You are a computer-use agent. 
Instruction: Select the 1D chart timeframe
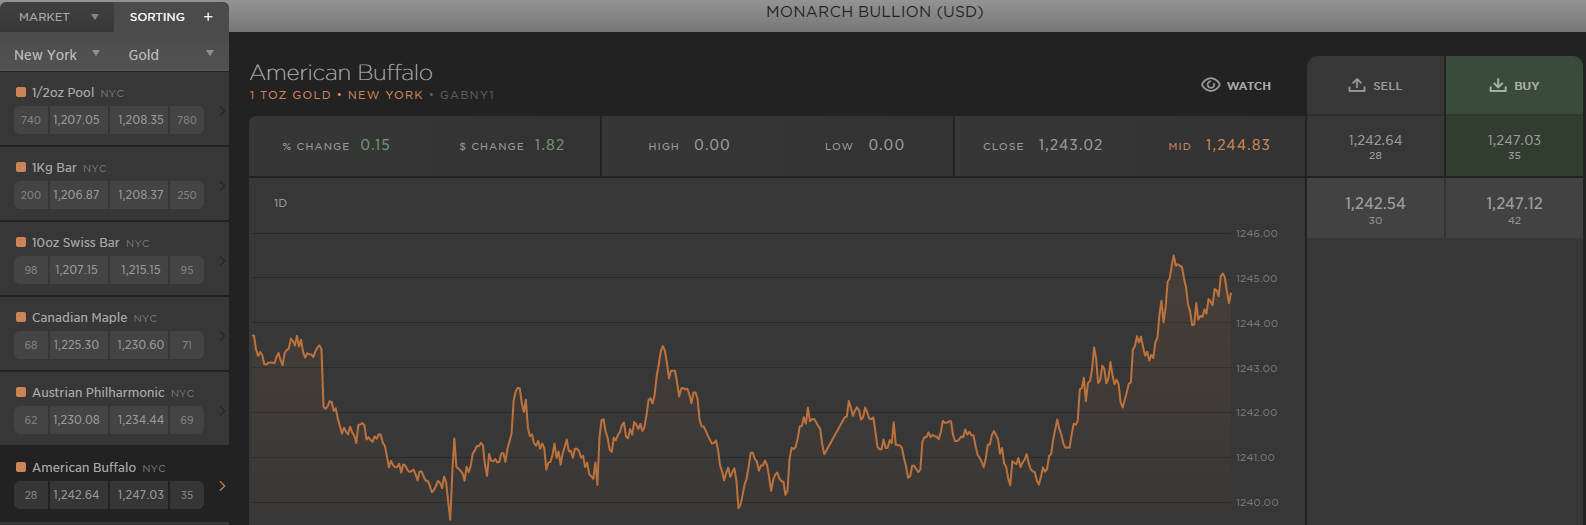point(281,203)
